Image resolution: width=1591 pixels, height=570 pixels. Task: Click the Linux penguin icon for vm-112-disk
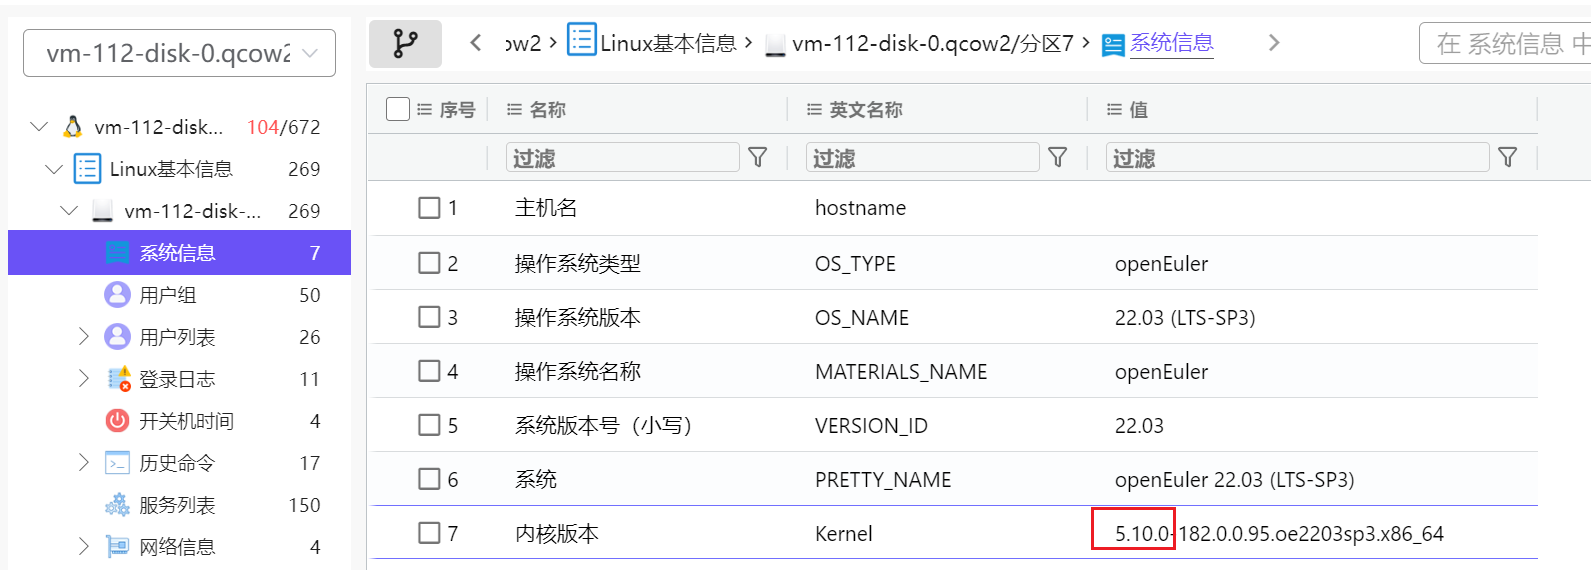(73, 127)
